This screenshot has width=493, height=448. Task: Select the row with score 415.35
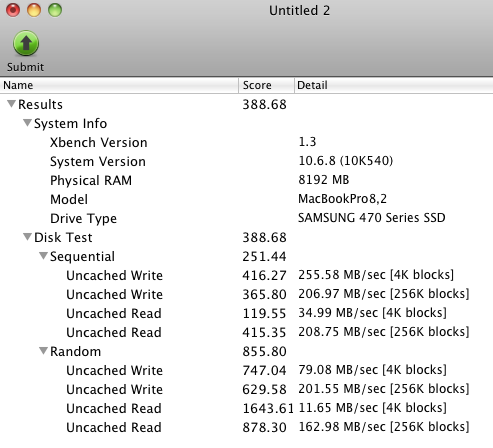[246, 332]
